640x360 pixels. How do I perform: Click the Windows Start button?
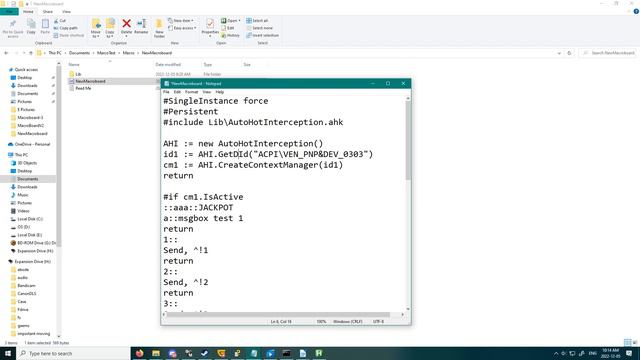(7, 353)
